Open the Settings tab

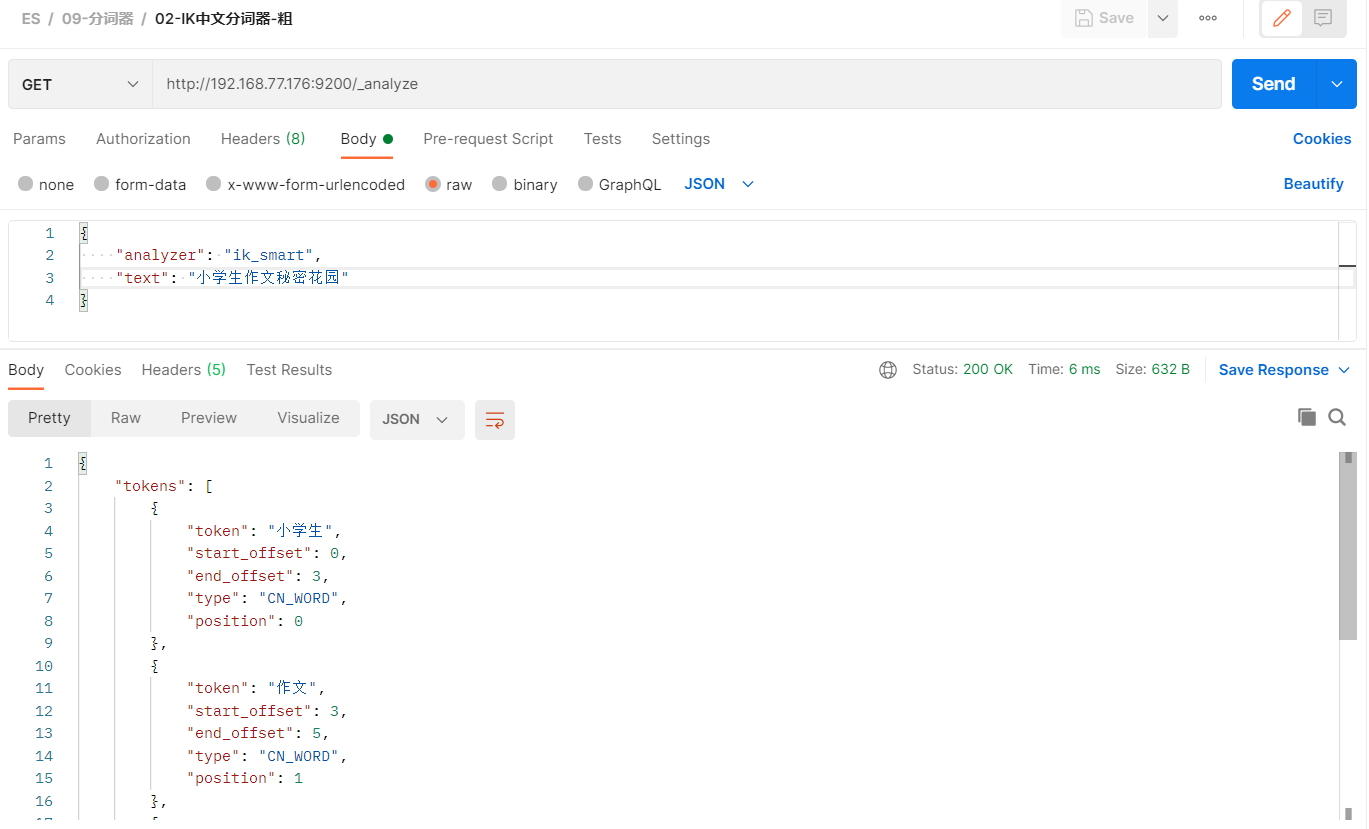pos(681,139)
